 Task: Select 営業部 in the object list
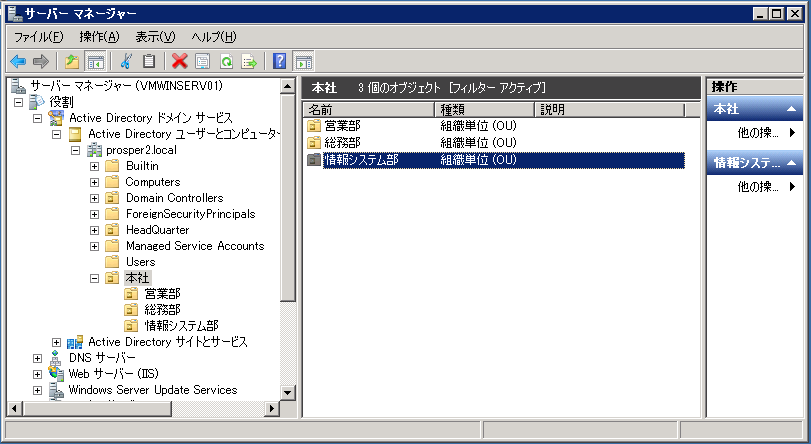coord(342,126)
